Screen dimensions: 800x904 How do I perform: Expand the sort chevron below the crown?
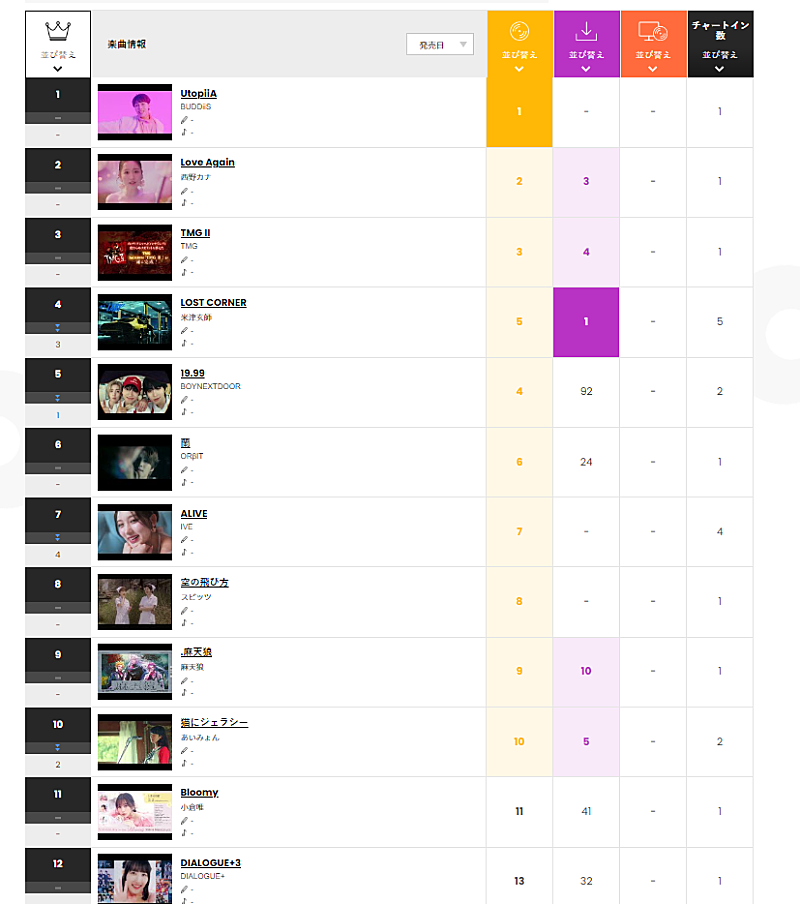[x=57, y=69]
